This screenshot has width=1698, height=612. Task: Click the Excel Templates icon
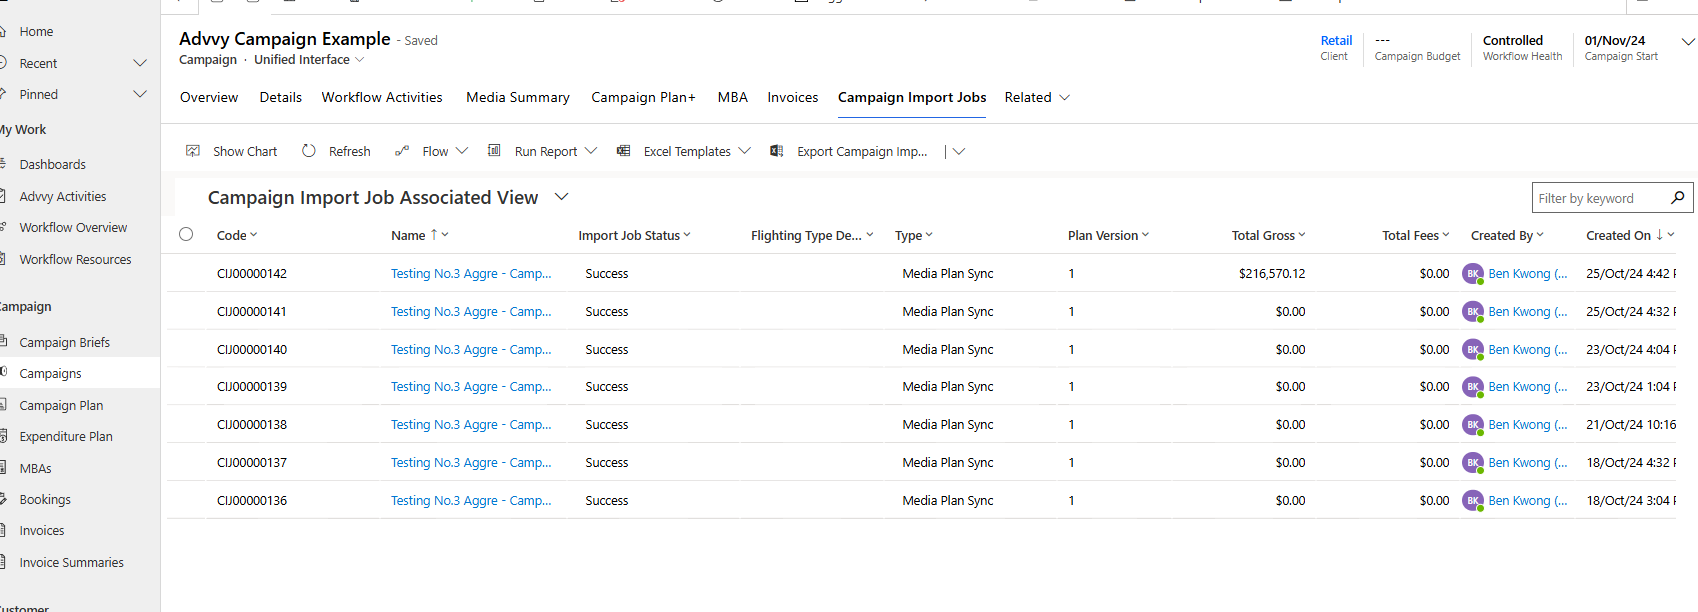pos(623,151)
